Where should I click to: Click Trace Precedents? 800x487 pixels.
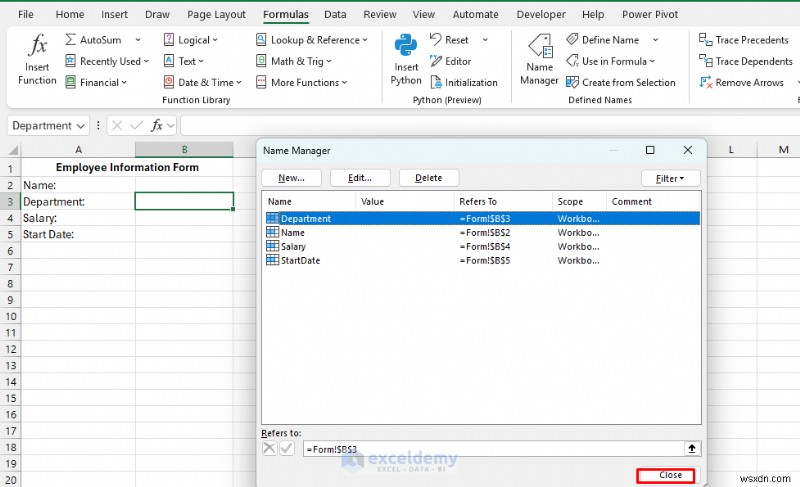pos(743,40)
